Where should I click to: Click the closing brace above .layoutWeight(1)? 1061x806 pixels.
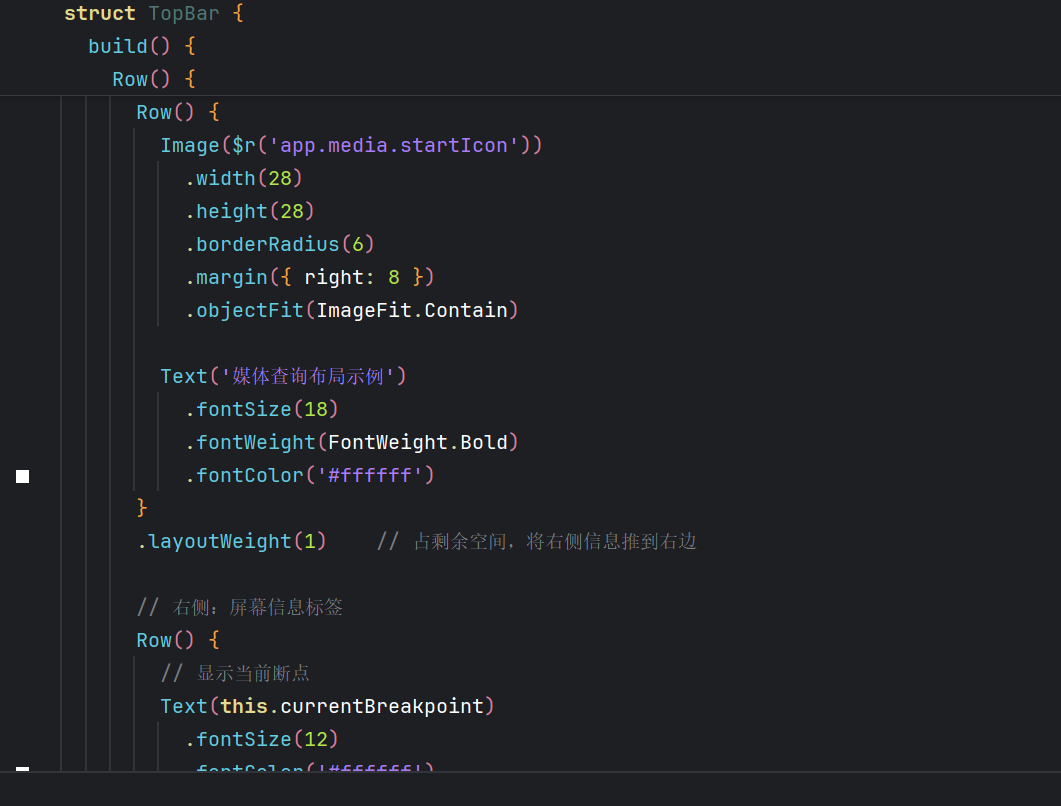click(x=141, y=507)
